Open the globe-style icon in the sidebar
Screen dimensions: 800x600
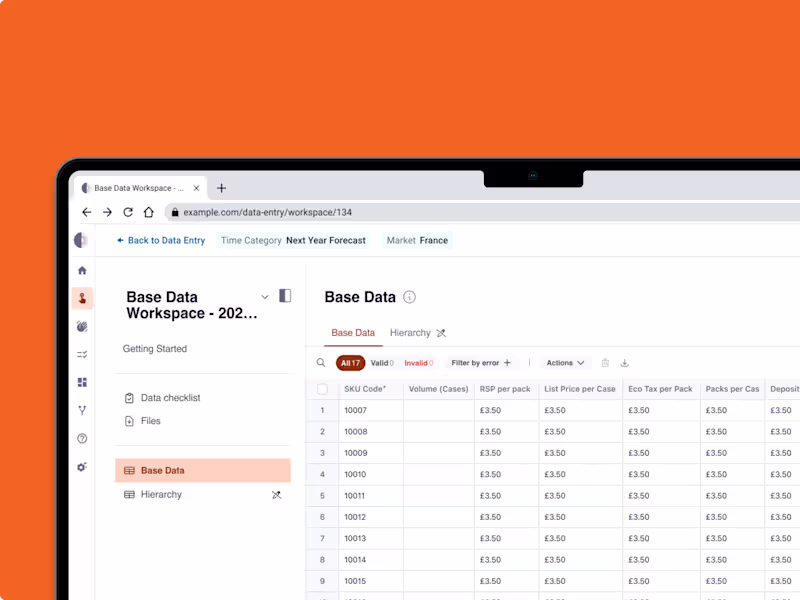tap(82, 327)
